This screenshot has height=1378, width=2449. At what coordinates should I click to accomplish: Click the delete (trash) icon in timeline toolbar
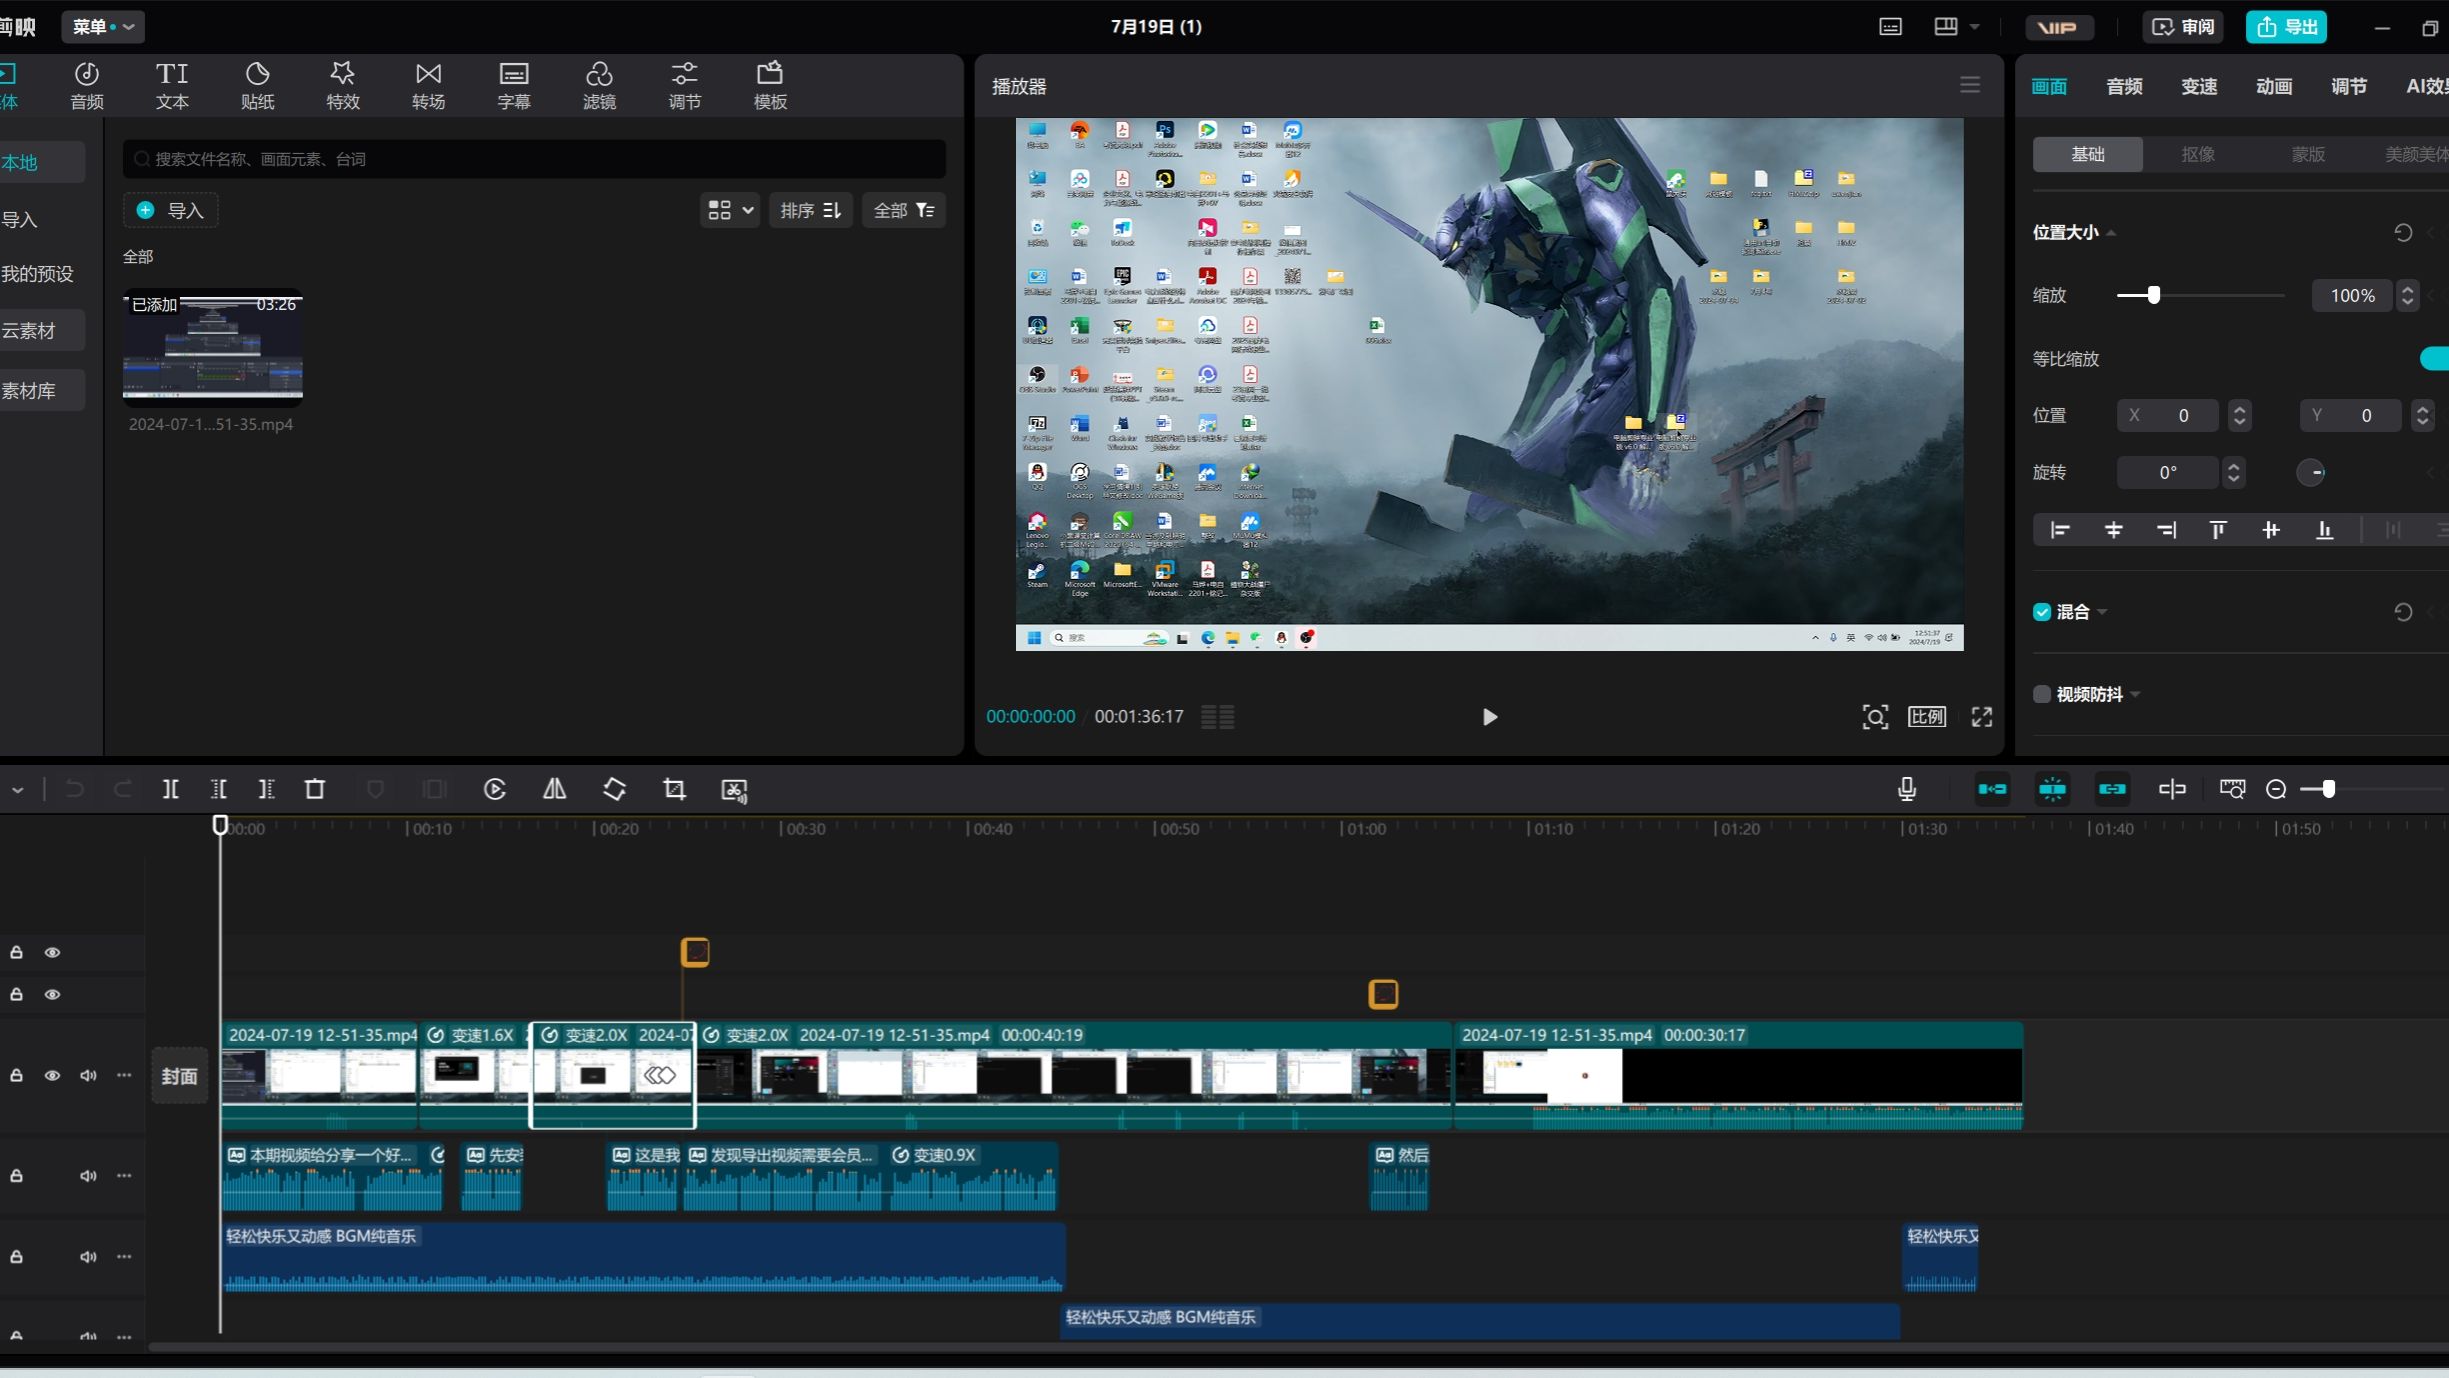pos(315,789)
